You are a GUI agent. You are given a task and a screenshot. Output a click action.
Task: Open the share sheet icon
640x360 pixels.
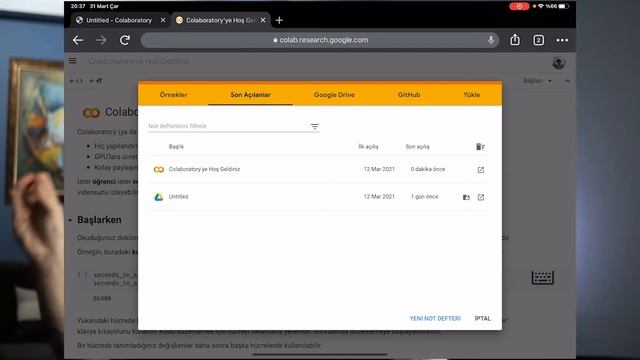515,40
